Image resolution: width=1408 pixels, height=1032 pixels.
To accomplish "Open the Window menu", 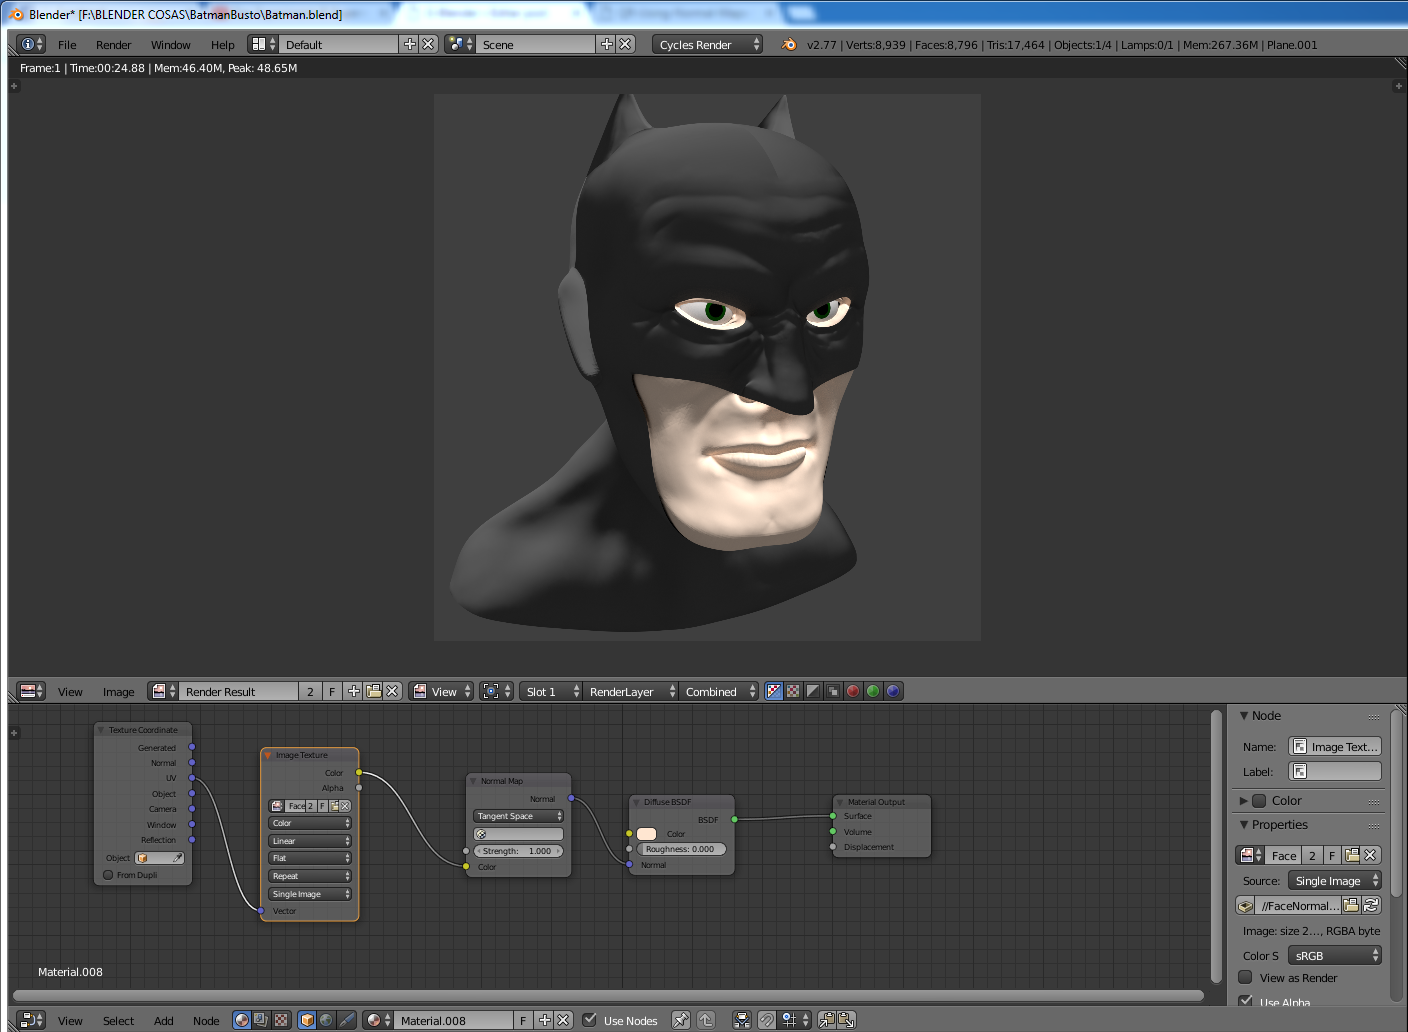I will point(170,44).
